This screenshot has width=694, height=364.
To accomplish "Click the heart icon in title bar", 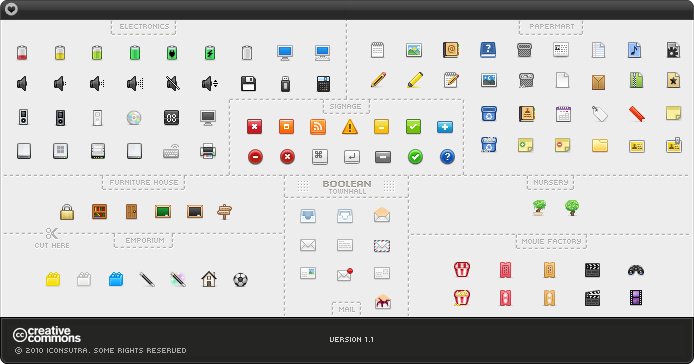I will tap(11, 8).
